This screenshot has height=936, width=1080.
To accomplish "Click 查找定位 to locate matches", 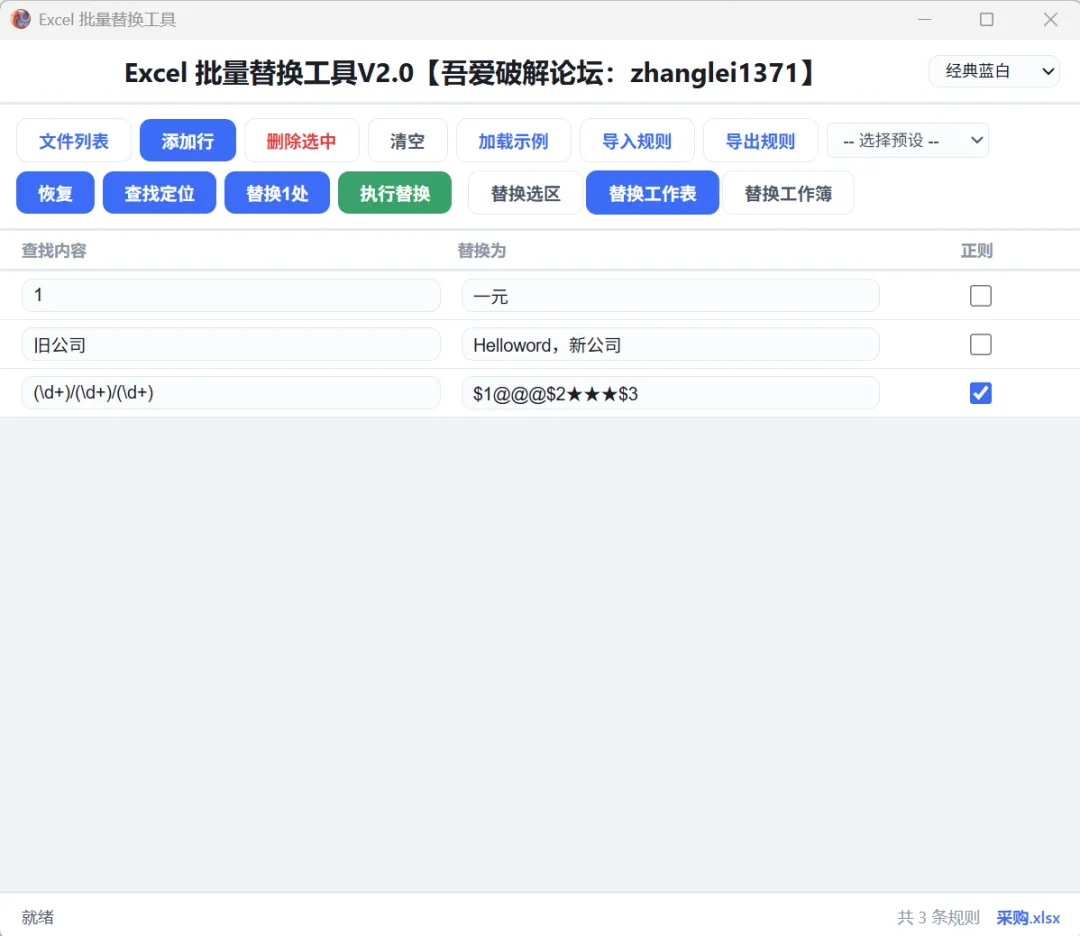I will point(159,193).
